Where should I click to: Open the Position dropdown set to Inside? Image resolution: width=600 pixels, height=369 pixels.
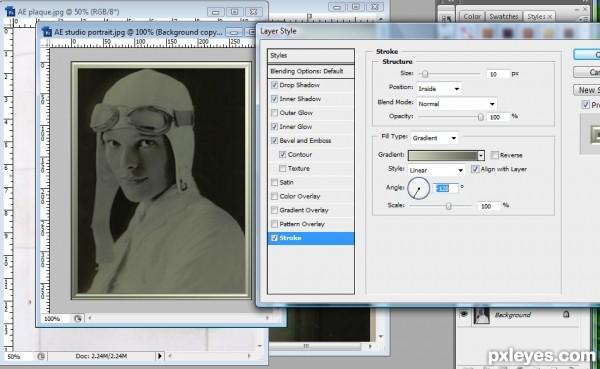(x=439, y=89)
